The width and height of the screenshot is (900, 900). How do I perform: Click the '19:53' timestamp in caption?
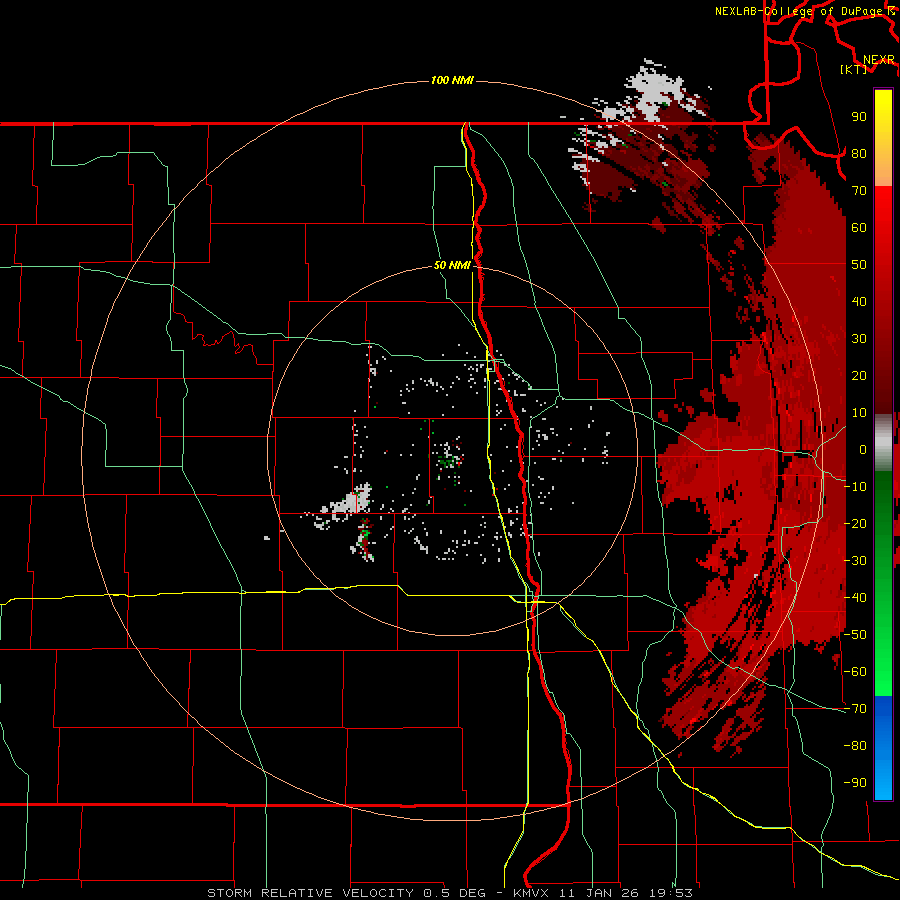pos(670,893)
